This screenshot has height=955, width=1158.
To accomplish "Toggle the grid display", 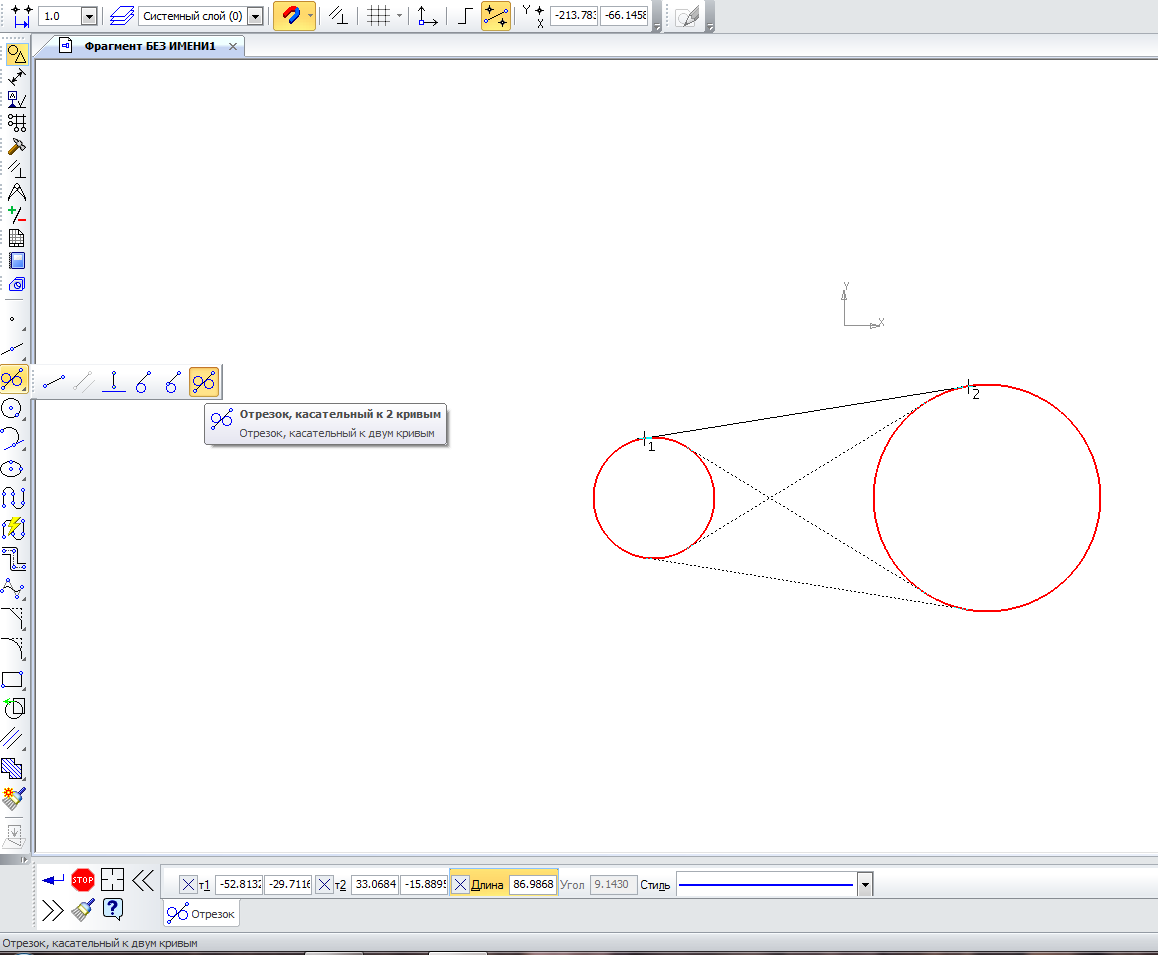I will click(x=378, y=16).
